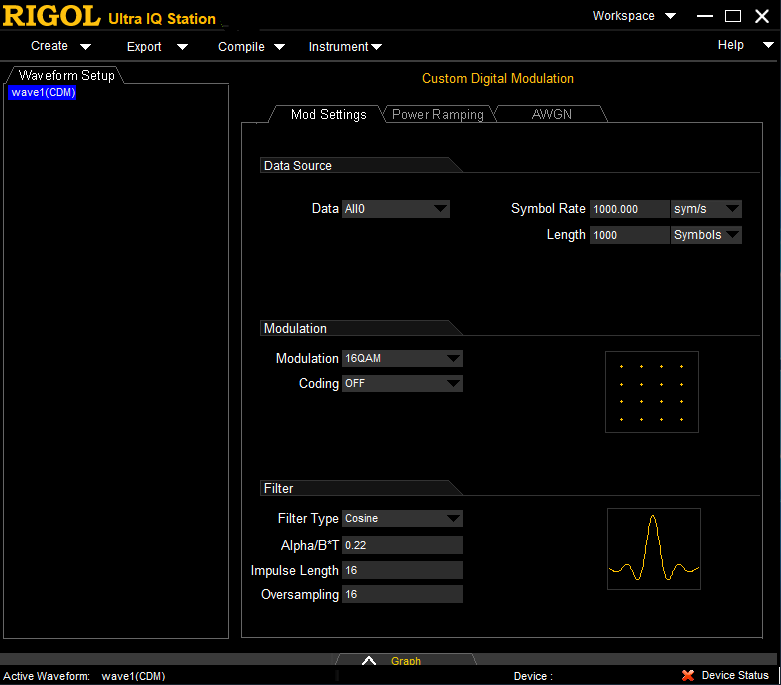Image resolution: width=781 pixels, height=685 pixels.
Task: Click the Alpha/B*T value field
Action: tap(402, 545)
